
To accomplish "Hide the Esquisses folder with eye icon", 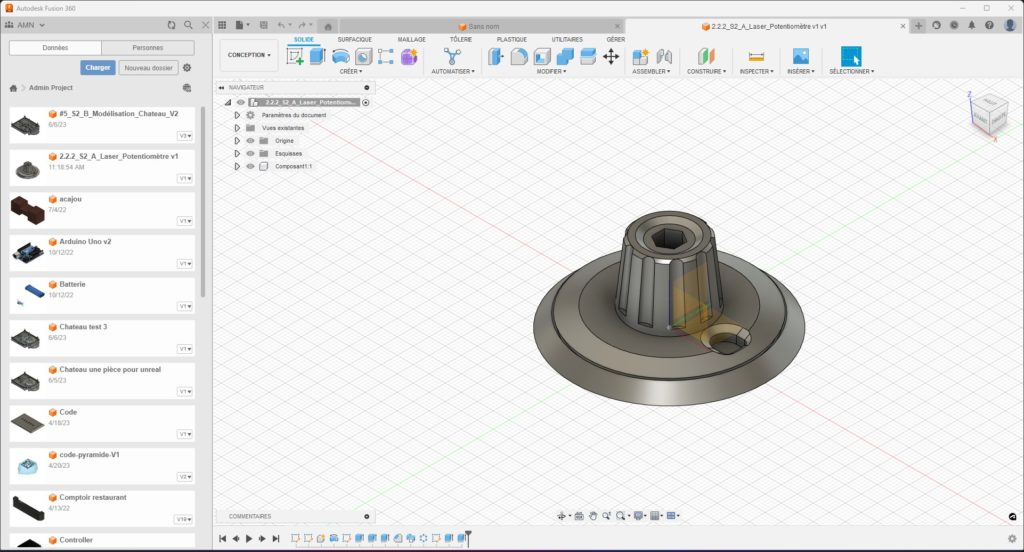I will 250,154.
